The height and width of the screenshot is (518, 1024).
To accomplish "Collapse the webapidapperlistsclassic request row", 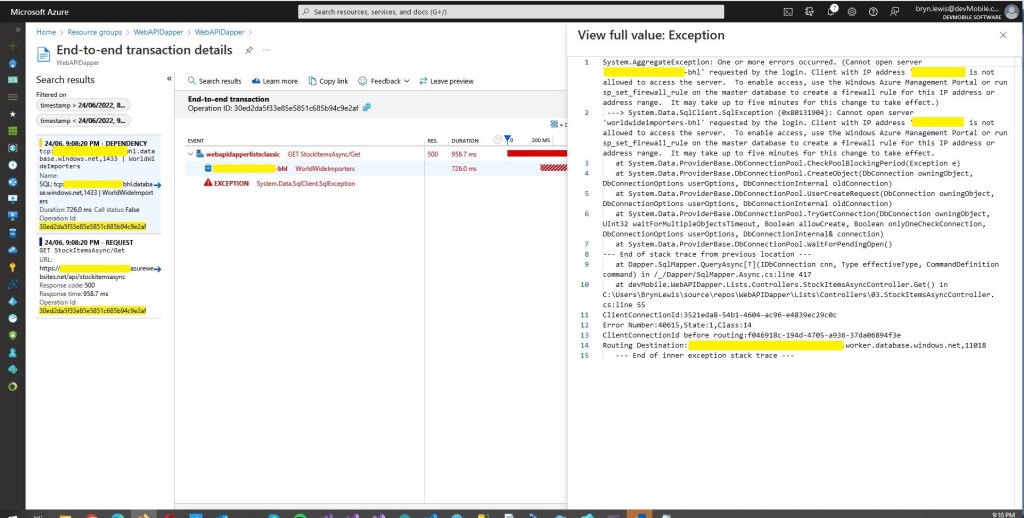I will (188, 154).
